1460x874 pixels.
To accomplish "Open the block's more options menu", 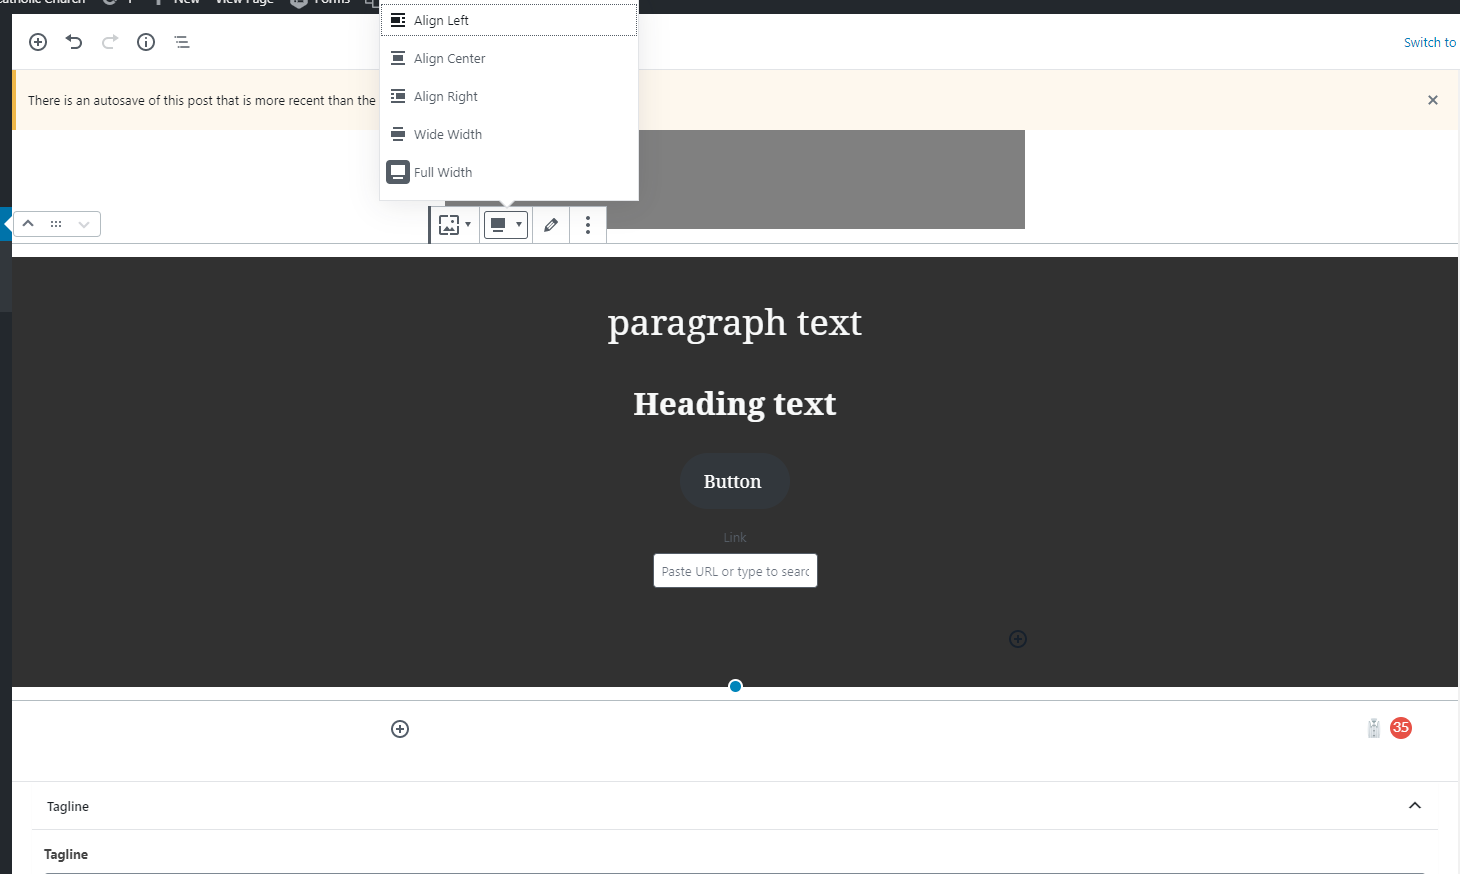I will click(588, 225).
